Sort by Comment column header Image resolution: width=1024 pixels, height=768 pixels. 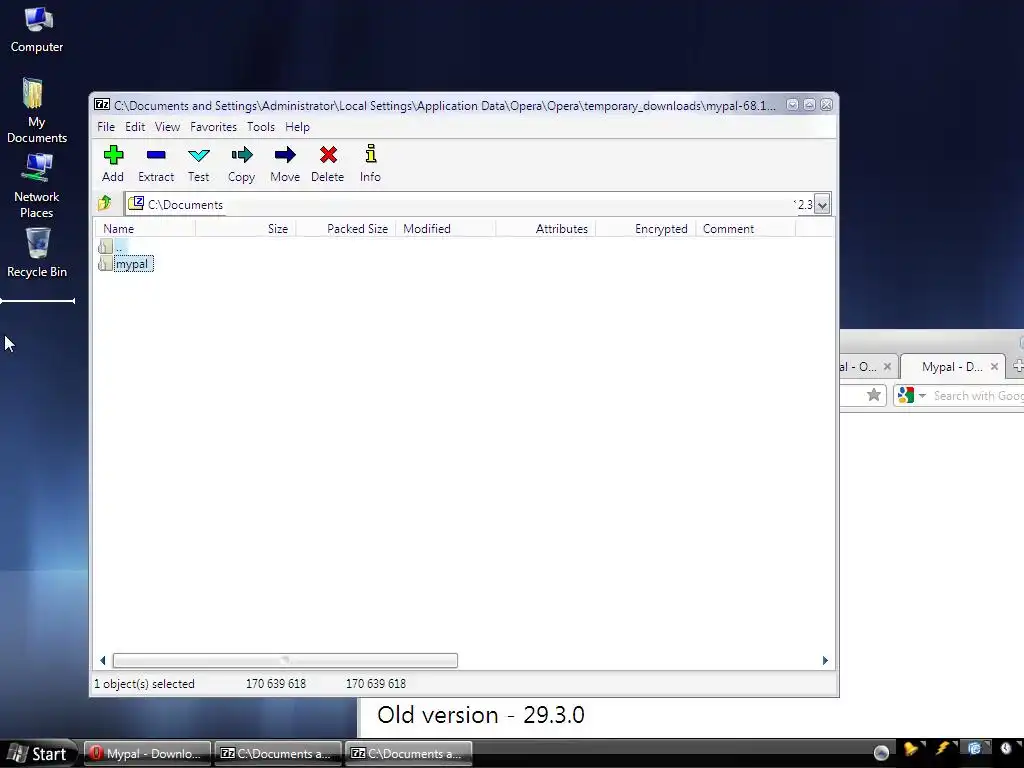[x=746, y=229]
